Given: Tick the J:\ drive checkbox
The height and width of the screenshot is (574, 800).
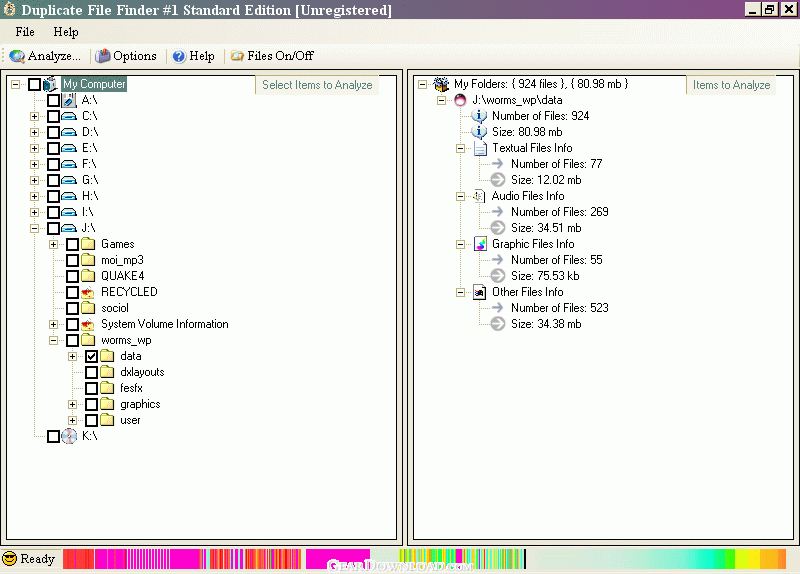Looking at the screenshot, I should (x=53, y=228).
